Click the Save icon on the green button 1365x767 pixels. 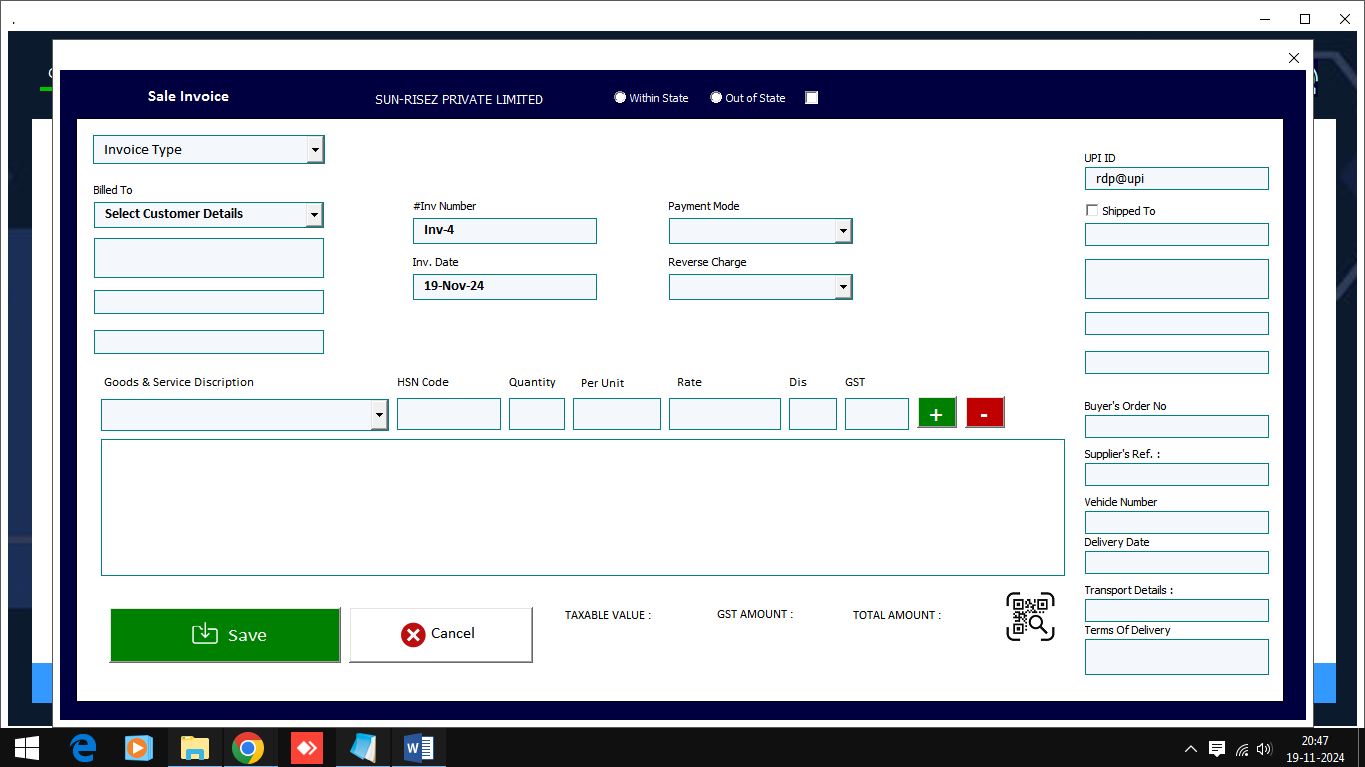[205, 634]
